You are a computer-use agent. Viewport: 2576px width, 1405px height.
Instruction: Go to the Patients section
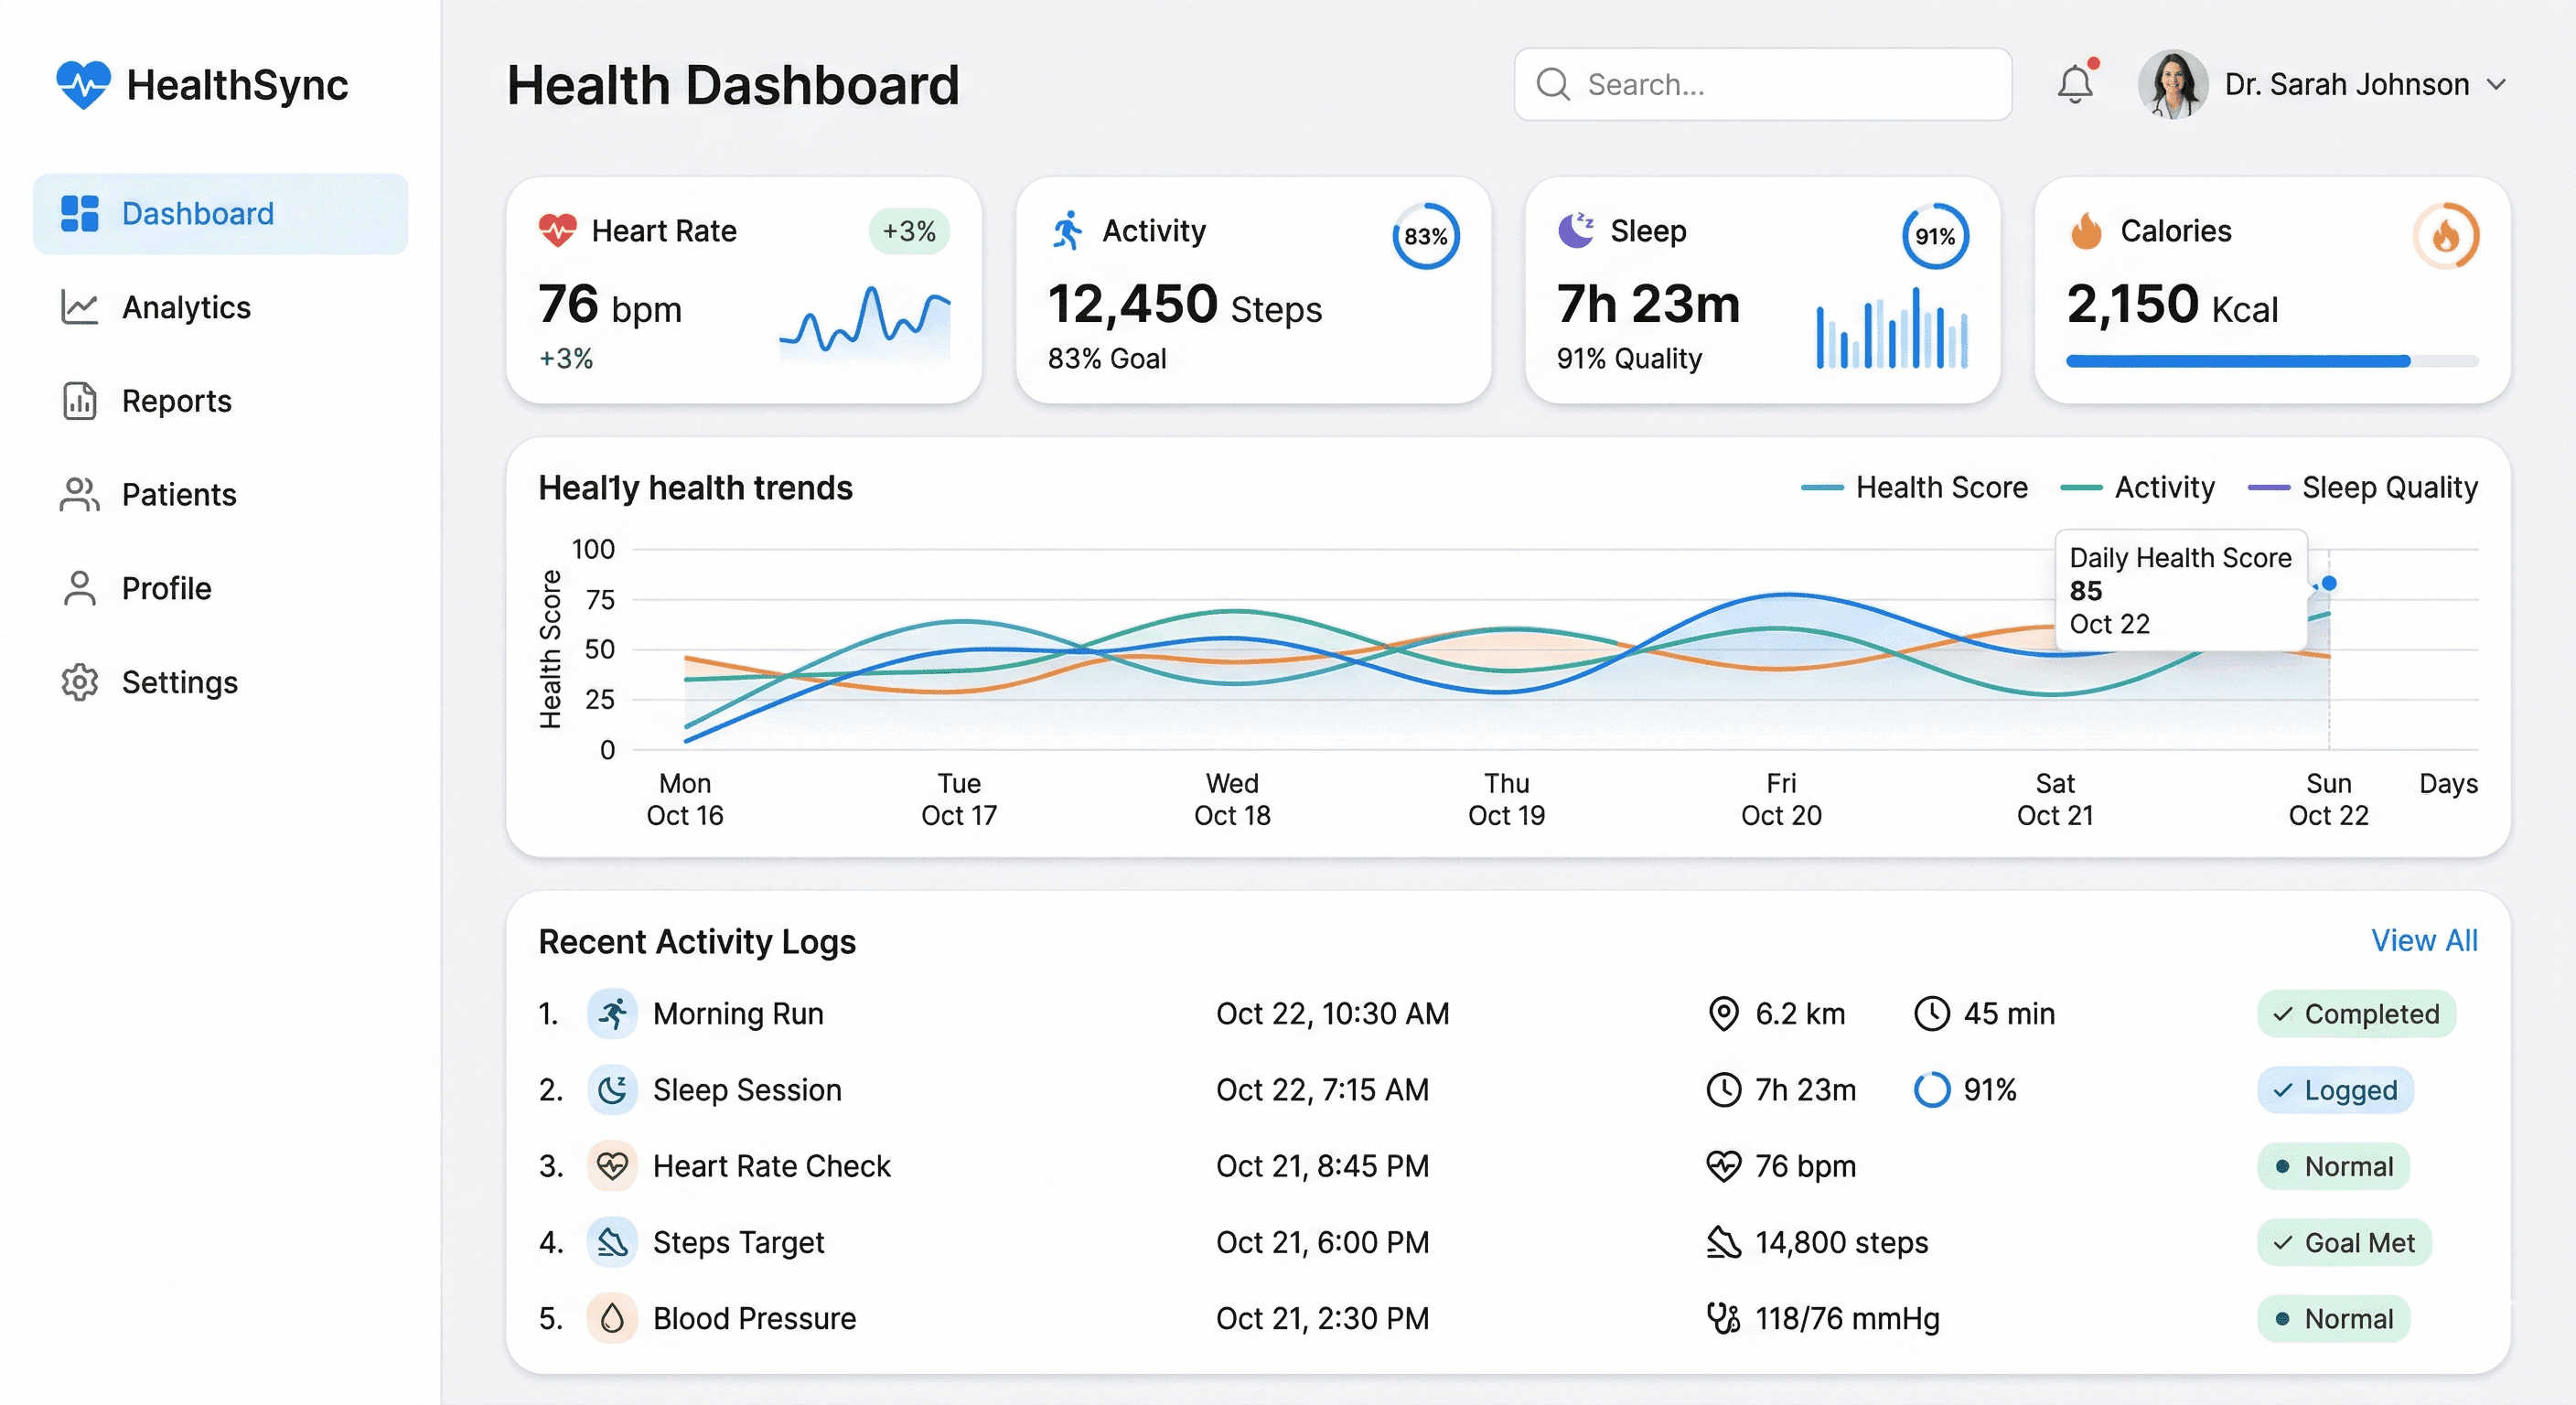coord(179,495)
